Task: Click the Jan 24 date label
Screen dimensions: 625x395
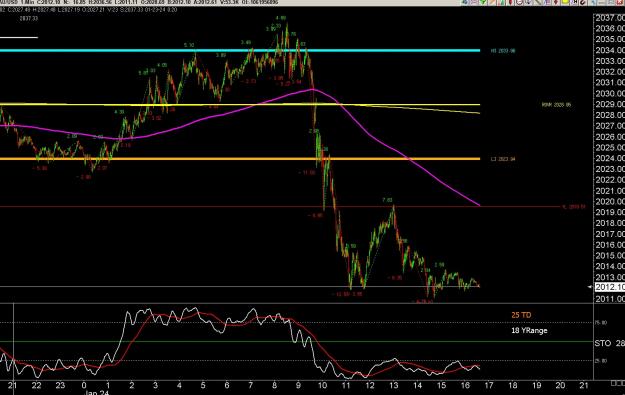Action: point(97,393)
